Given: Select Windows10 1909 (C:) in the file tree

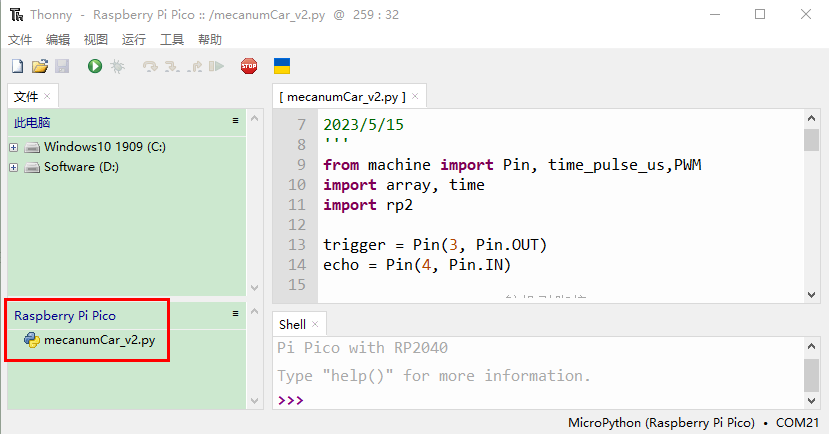Looking at the screenshot, I should tap(105, 146).
